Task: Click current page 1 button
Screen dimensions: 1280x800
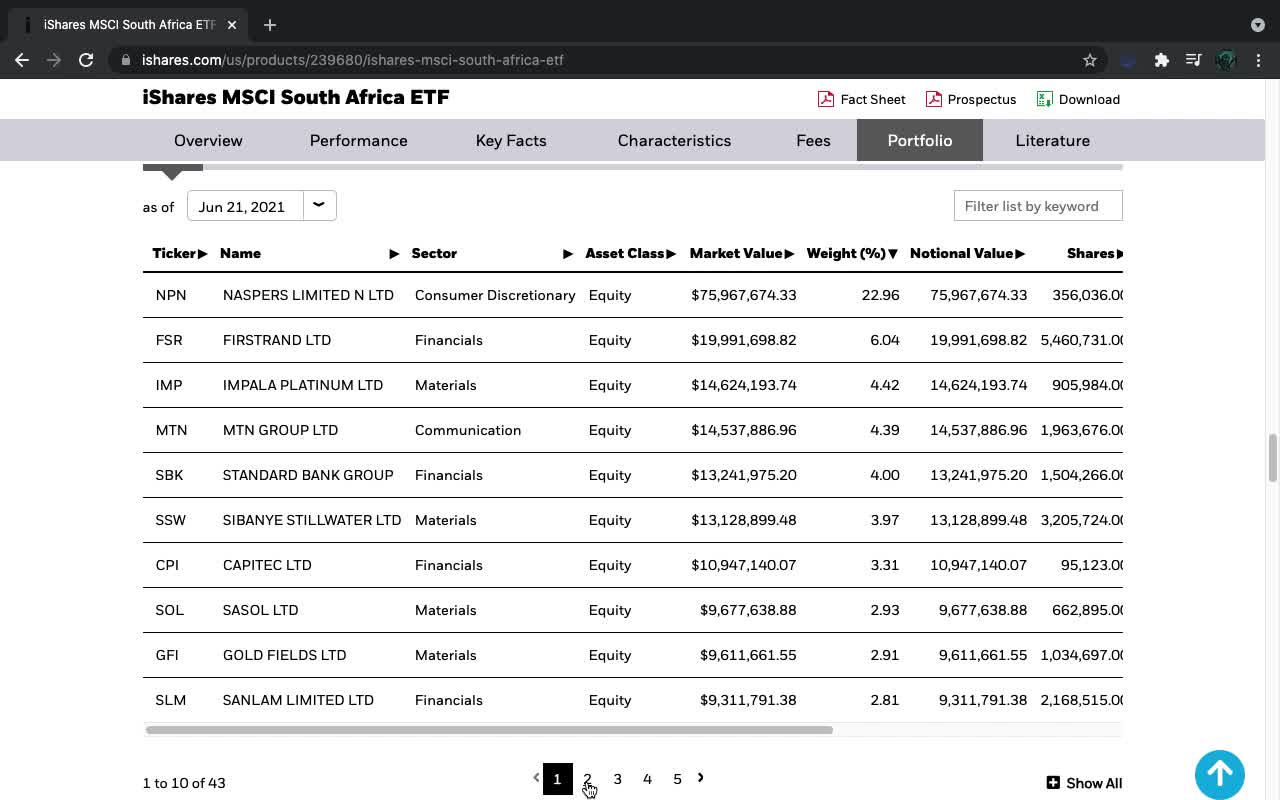Action: 557,779
